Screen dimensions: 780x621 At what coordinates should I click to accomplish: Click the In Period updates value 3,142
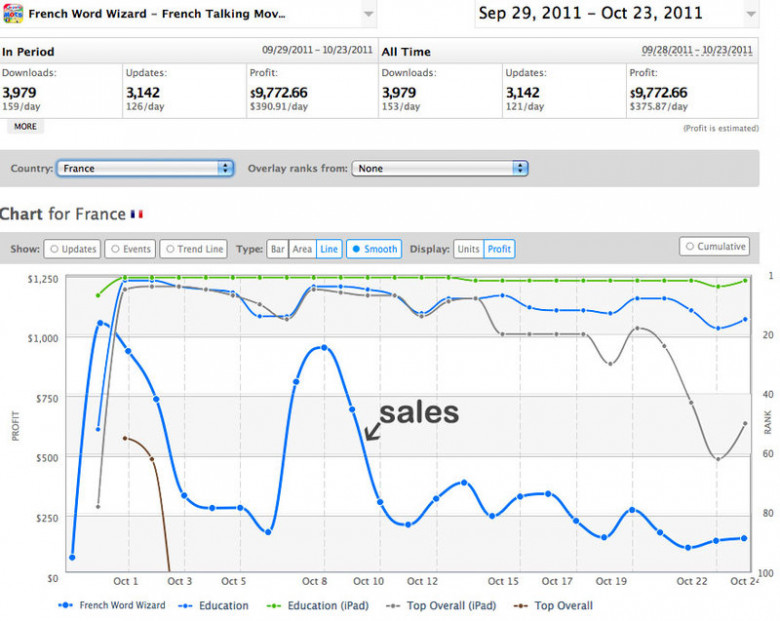click(143, 93)
